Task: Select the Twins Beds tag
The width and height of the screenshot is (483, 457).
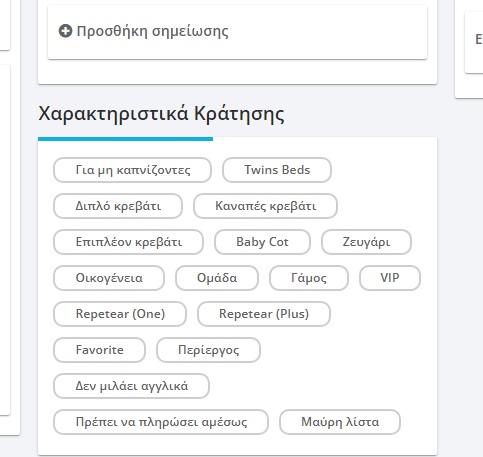Action: point(277,170)
